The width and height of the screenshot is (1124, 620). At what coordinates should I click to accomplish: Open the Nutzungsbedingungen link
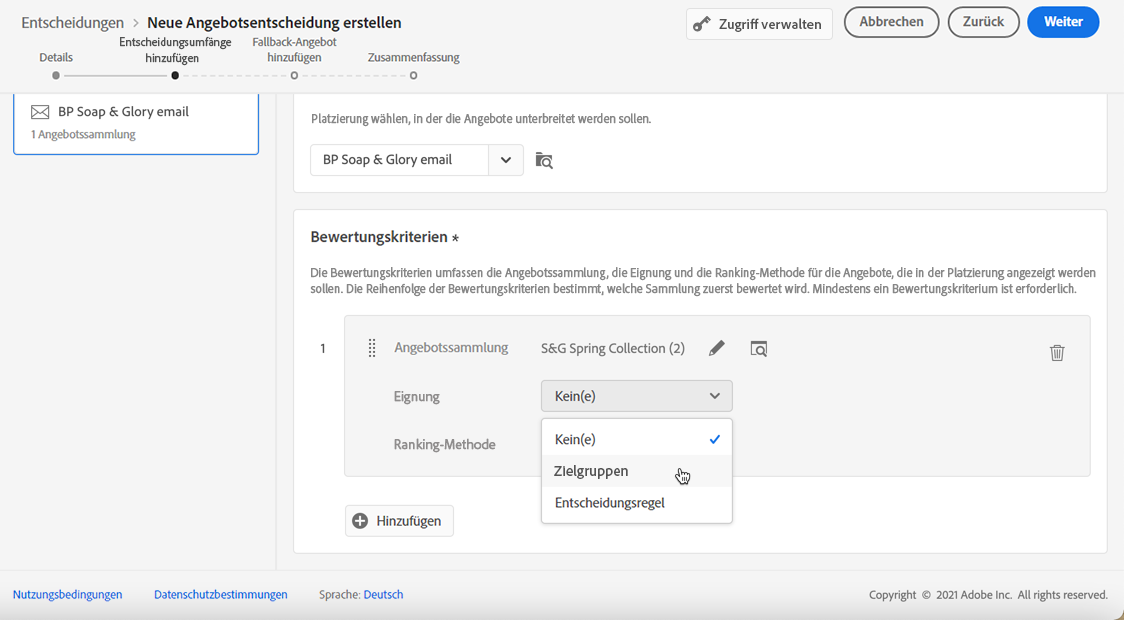(68, 594)
